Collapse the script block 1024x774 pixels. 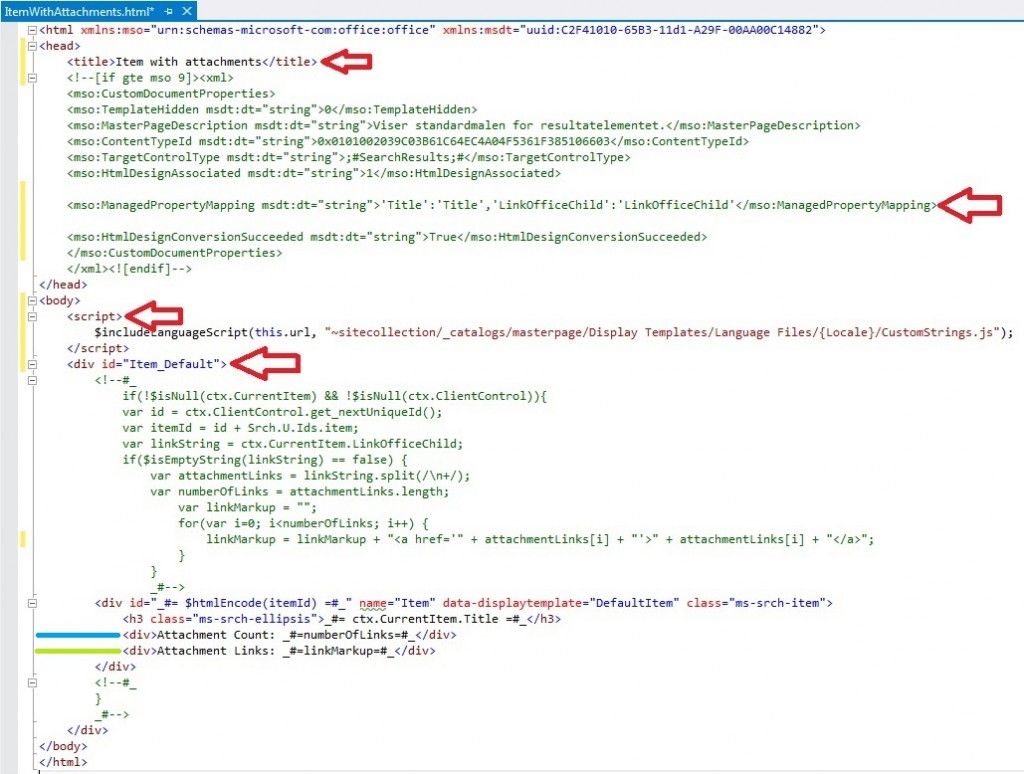[33, 316]
